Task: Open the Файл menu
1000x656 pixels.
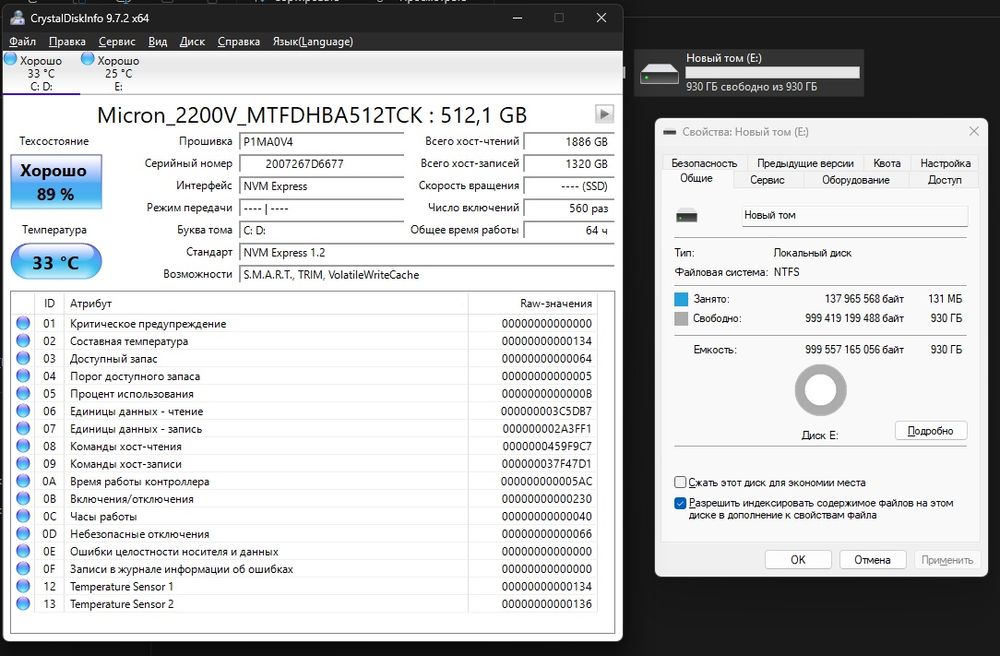Action: pos(22,41)
